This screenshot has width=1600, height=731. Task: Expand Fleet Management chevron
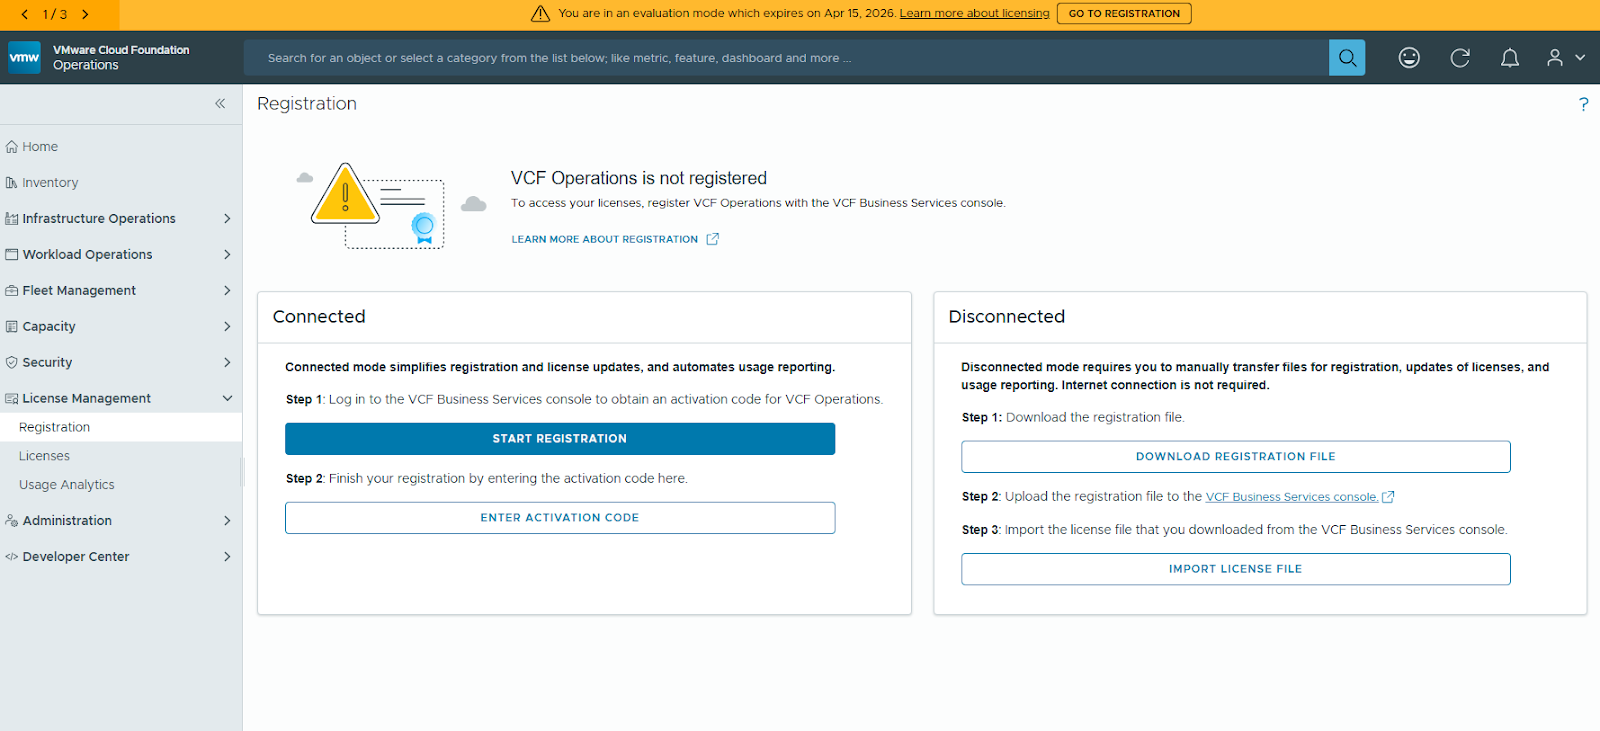(227, 291)
